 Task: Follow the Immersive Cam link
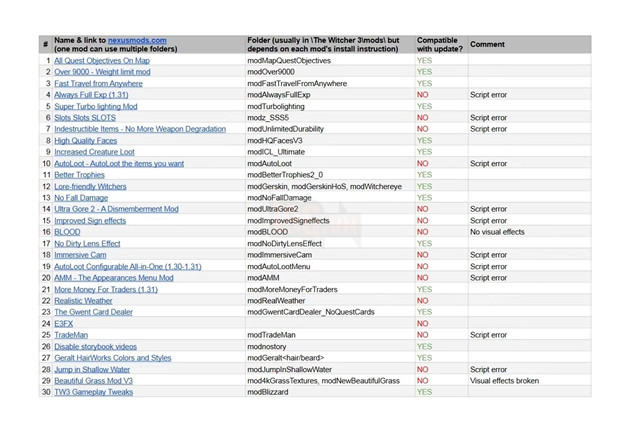tap(78, 255)
